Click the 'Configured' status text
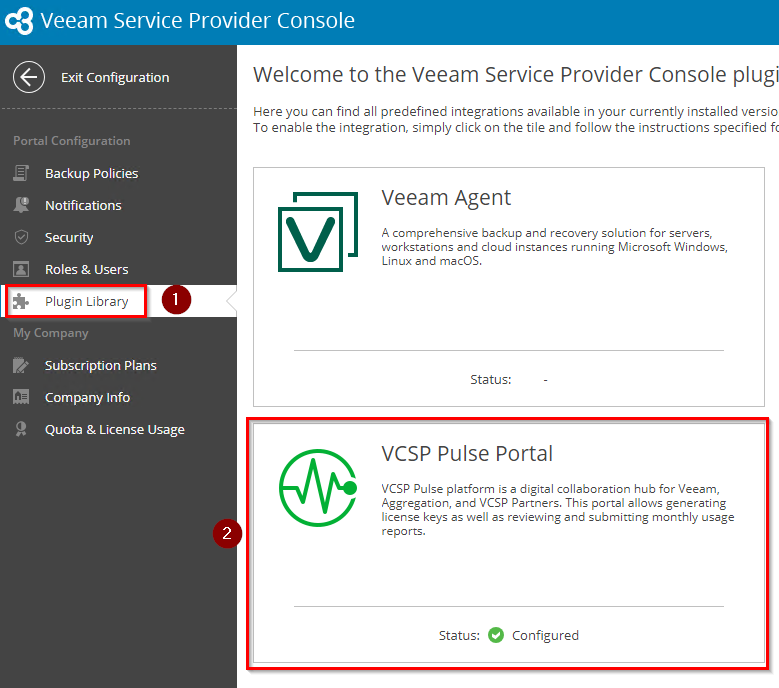 point(545,635)
